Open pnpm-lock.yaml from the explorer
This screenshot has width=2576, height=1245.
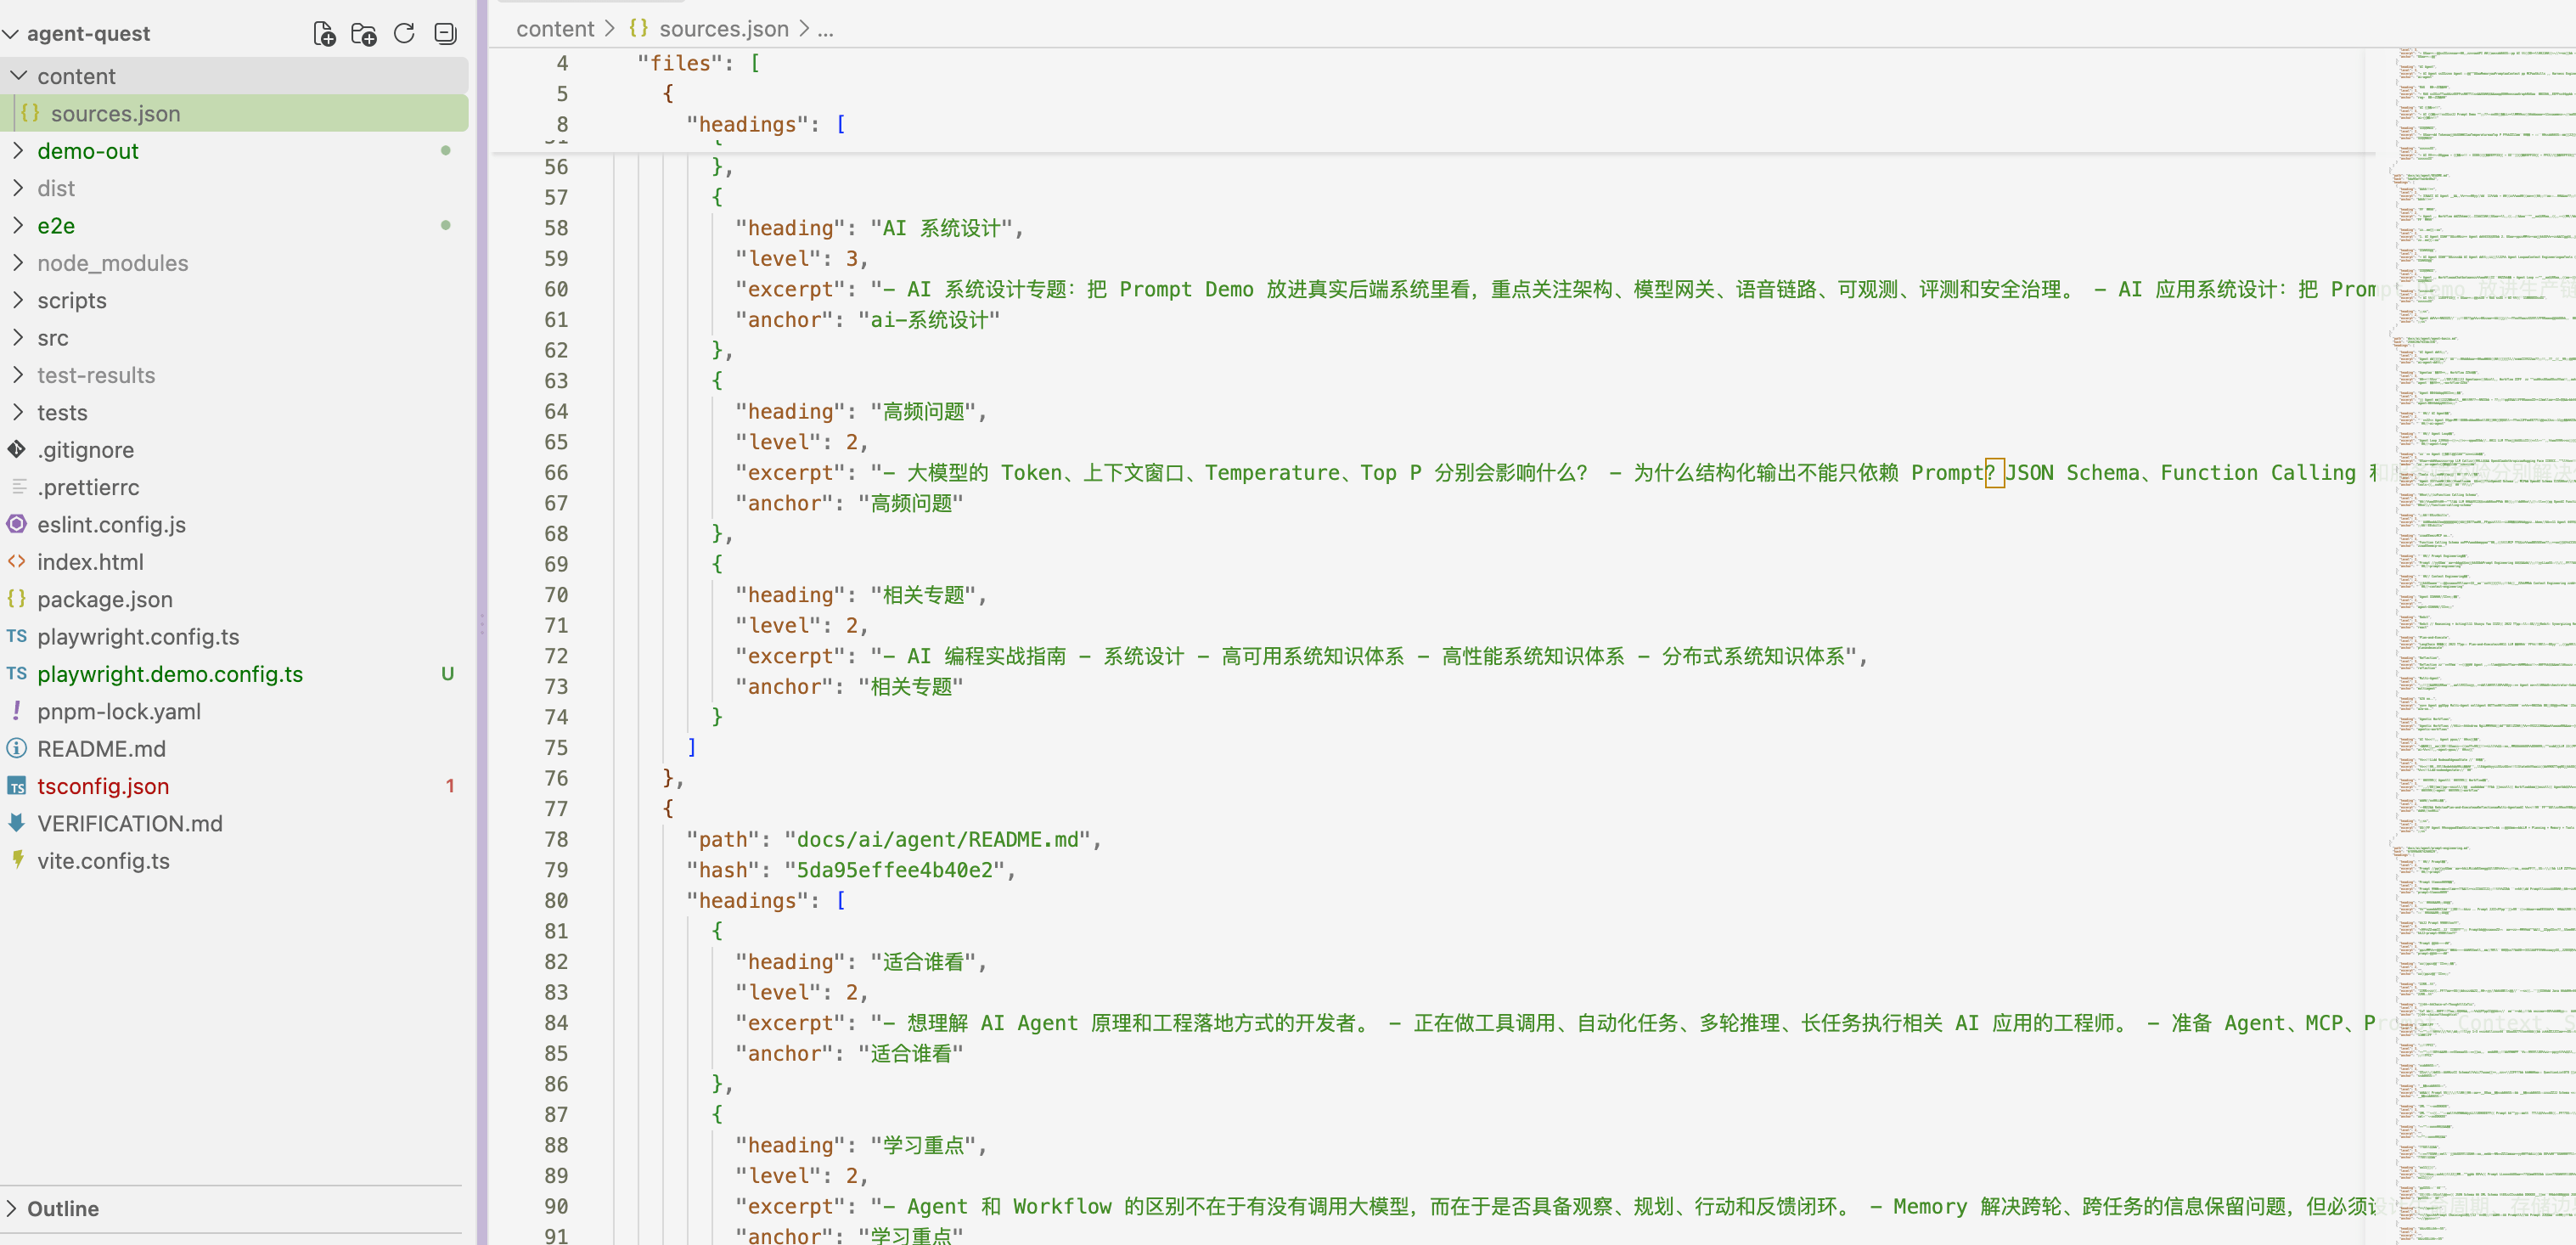point(234,710)
